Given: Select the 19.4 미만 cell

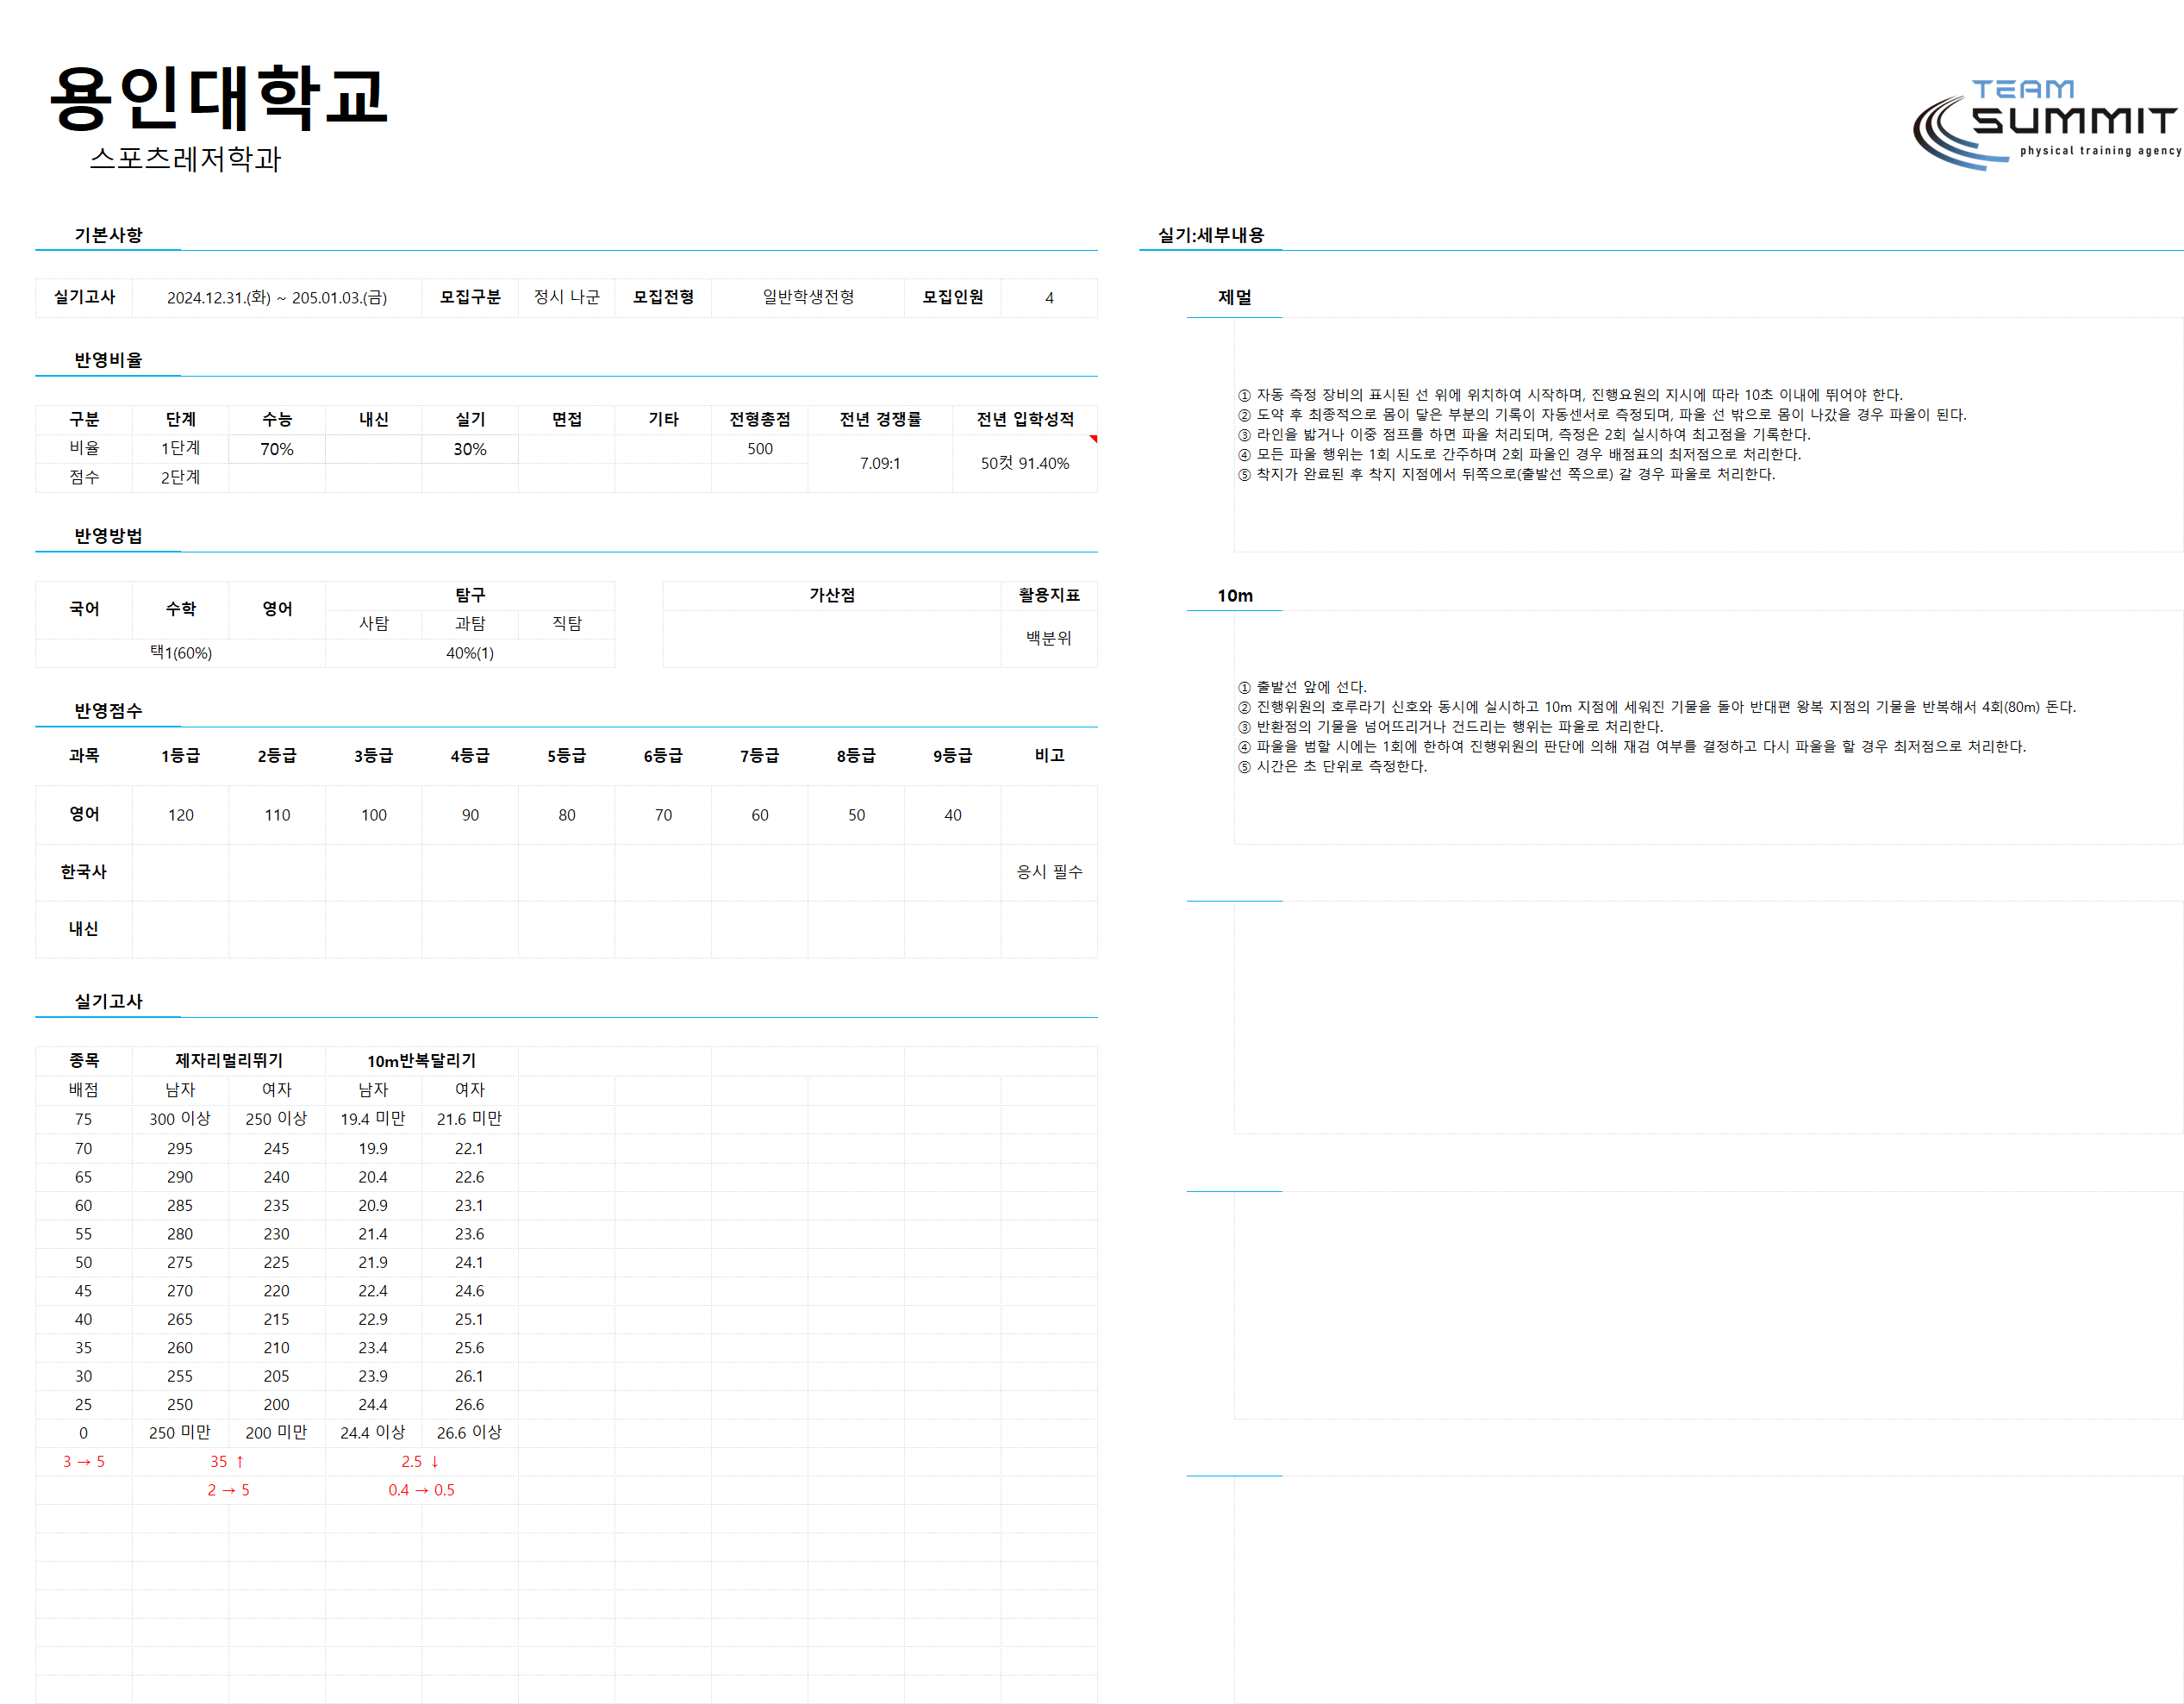Looking at the screenshot, I should [374, 1119].
